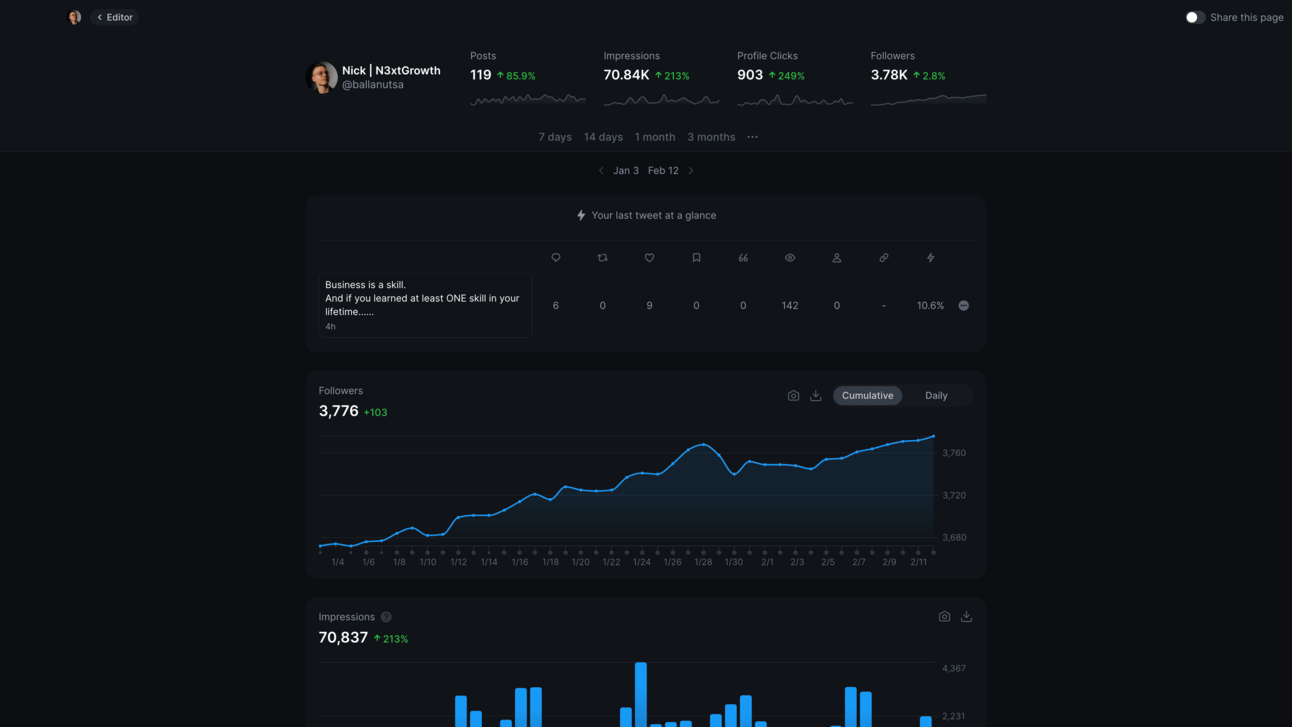1292x727 pixels.
Task: Click the Jan 3 start date
Action: click(x=626, y=171)
